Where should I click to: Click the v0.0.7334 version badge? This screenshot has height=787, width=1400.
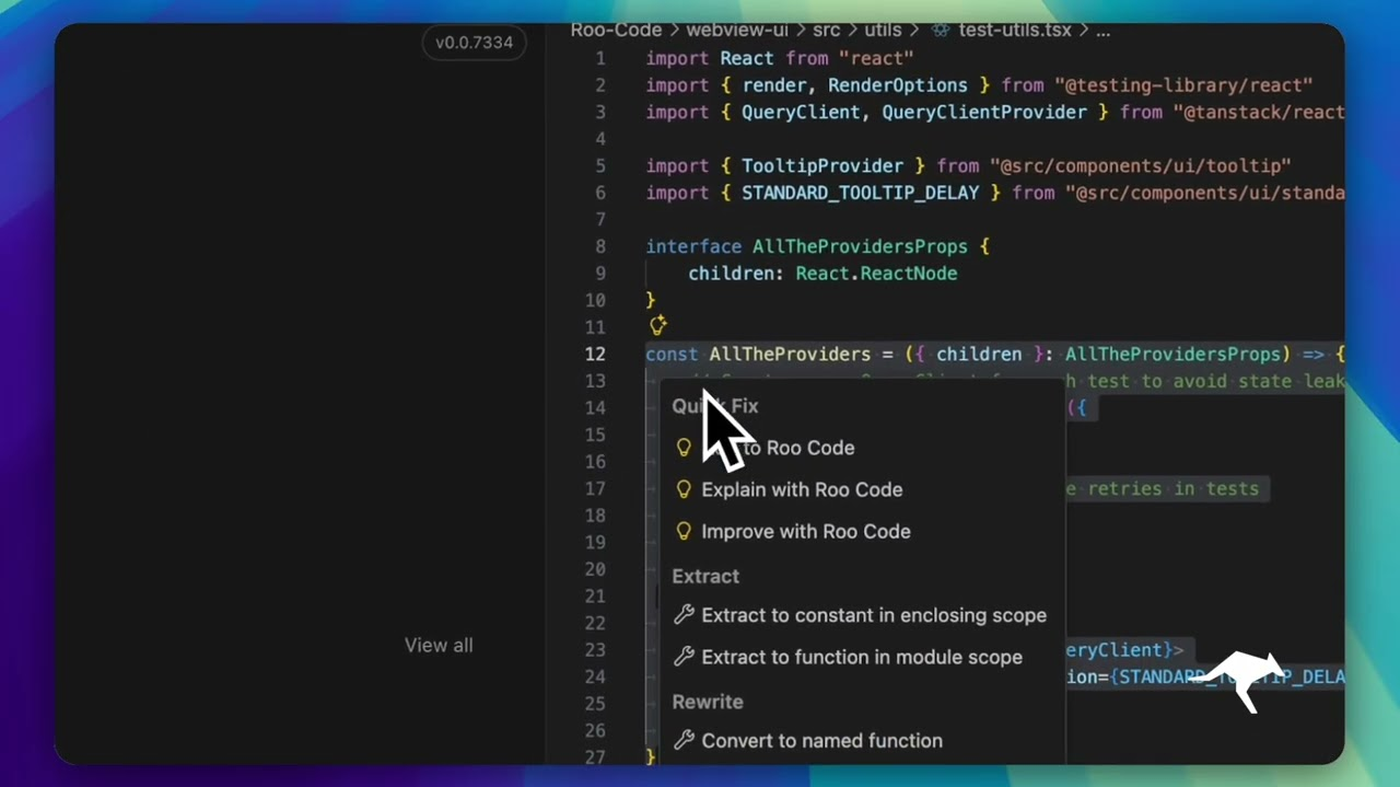pos(474,43)
